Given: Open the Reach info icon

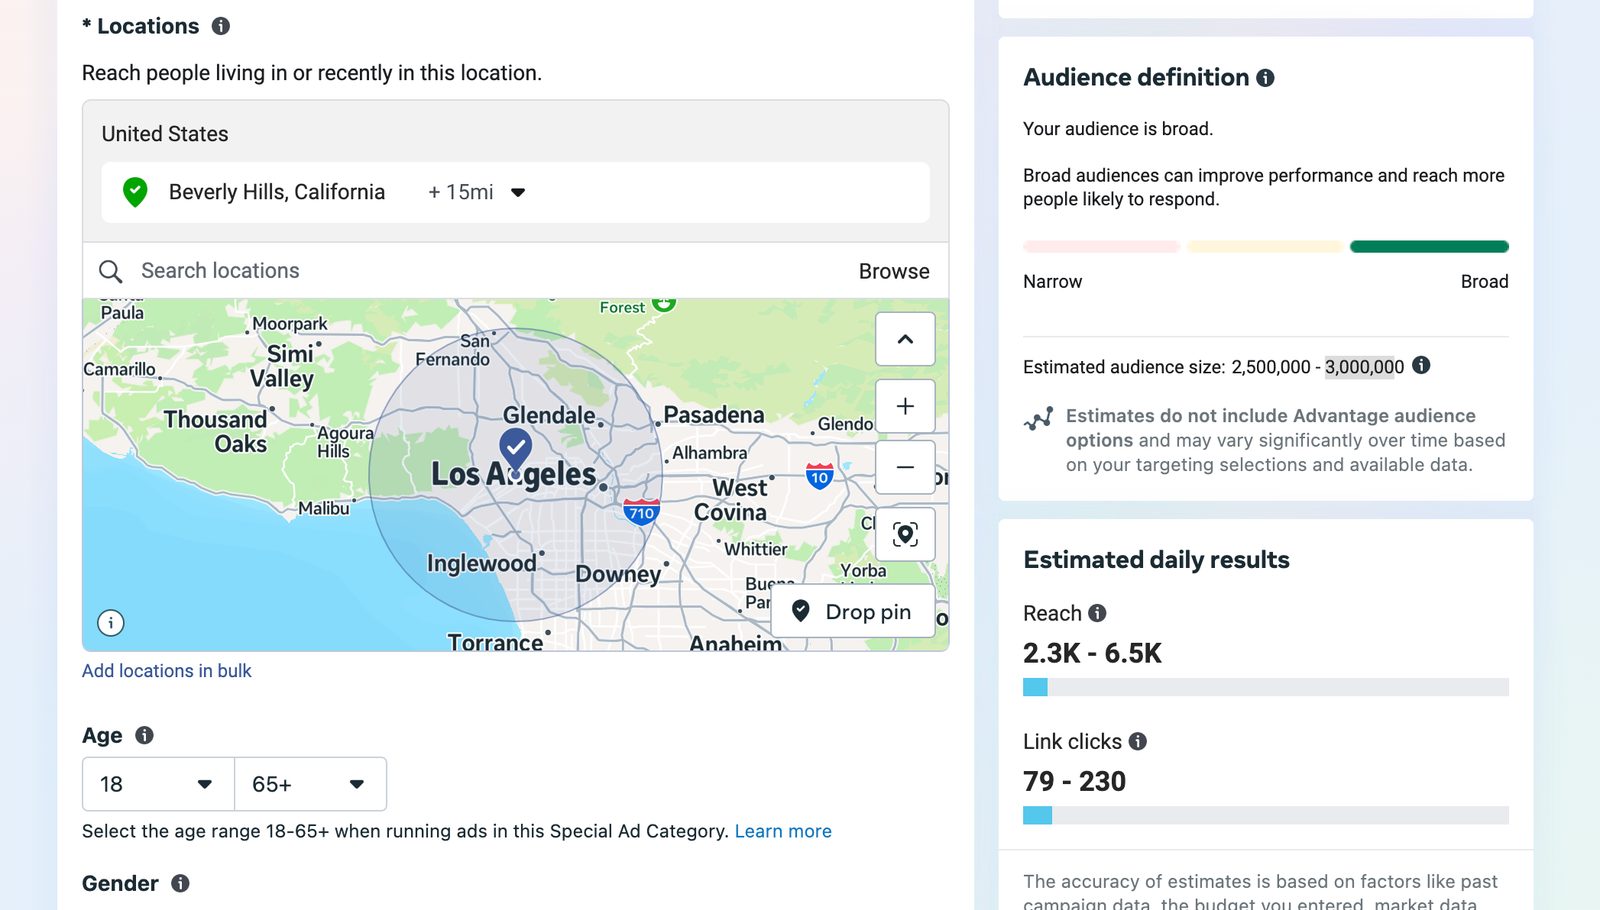Looking at the screenshot, I should click(1097, 613).
